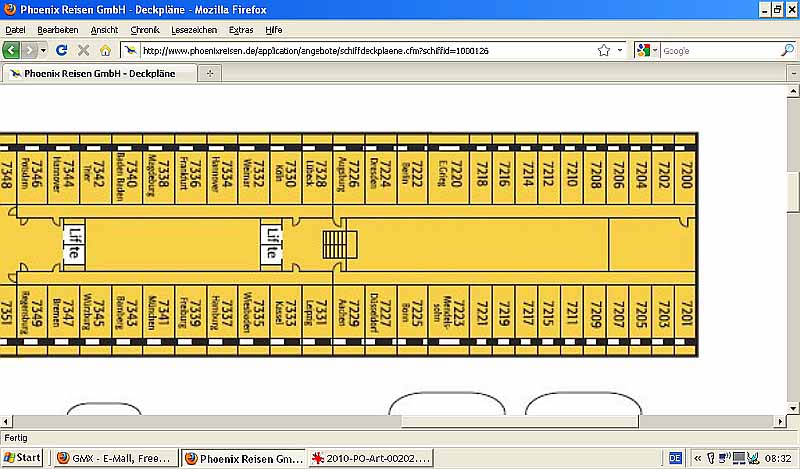Switch to 2010-PO-Art-00202 taskbar item
Viewport: 800px width, 469px height.
pyautogui.click(x=371, y=458)
